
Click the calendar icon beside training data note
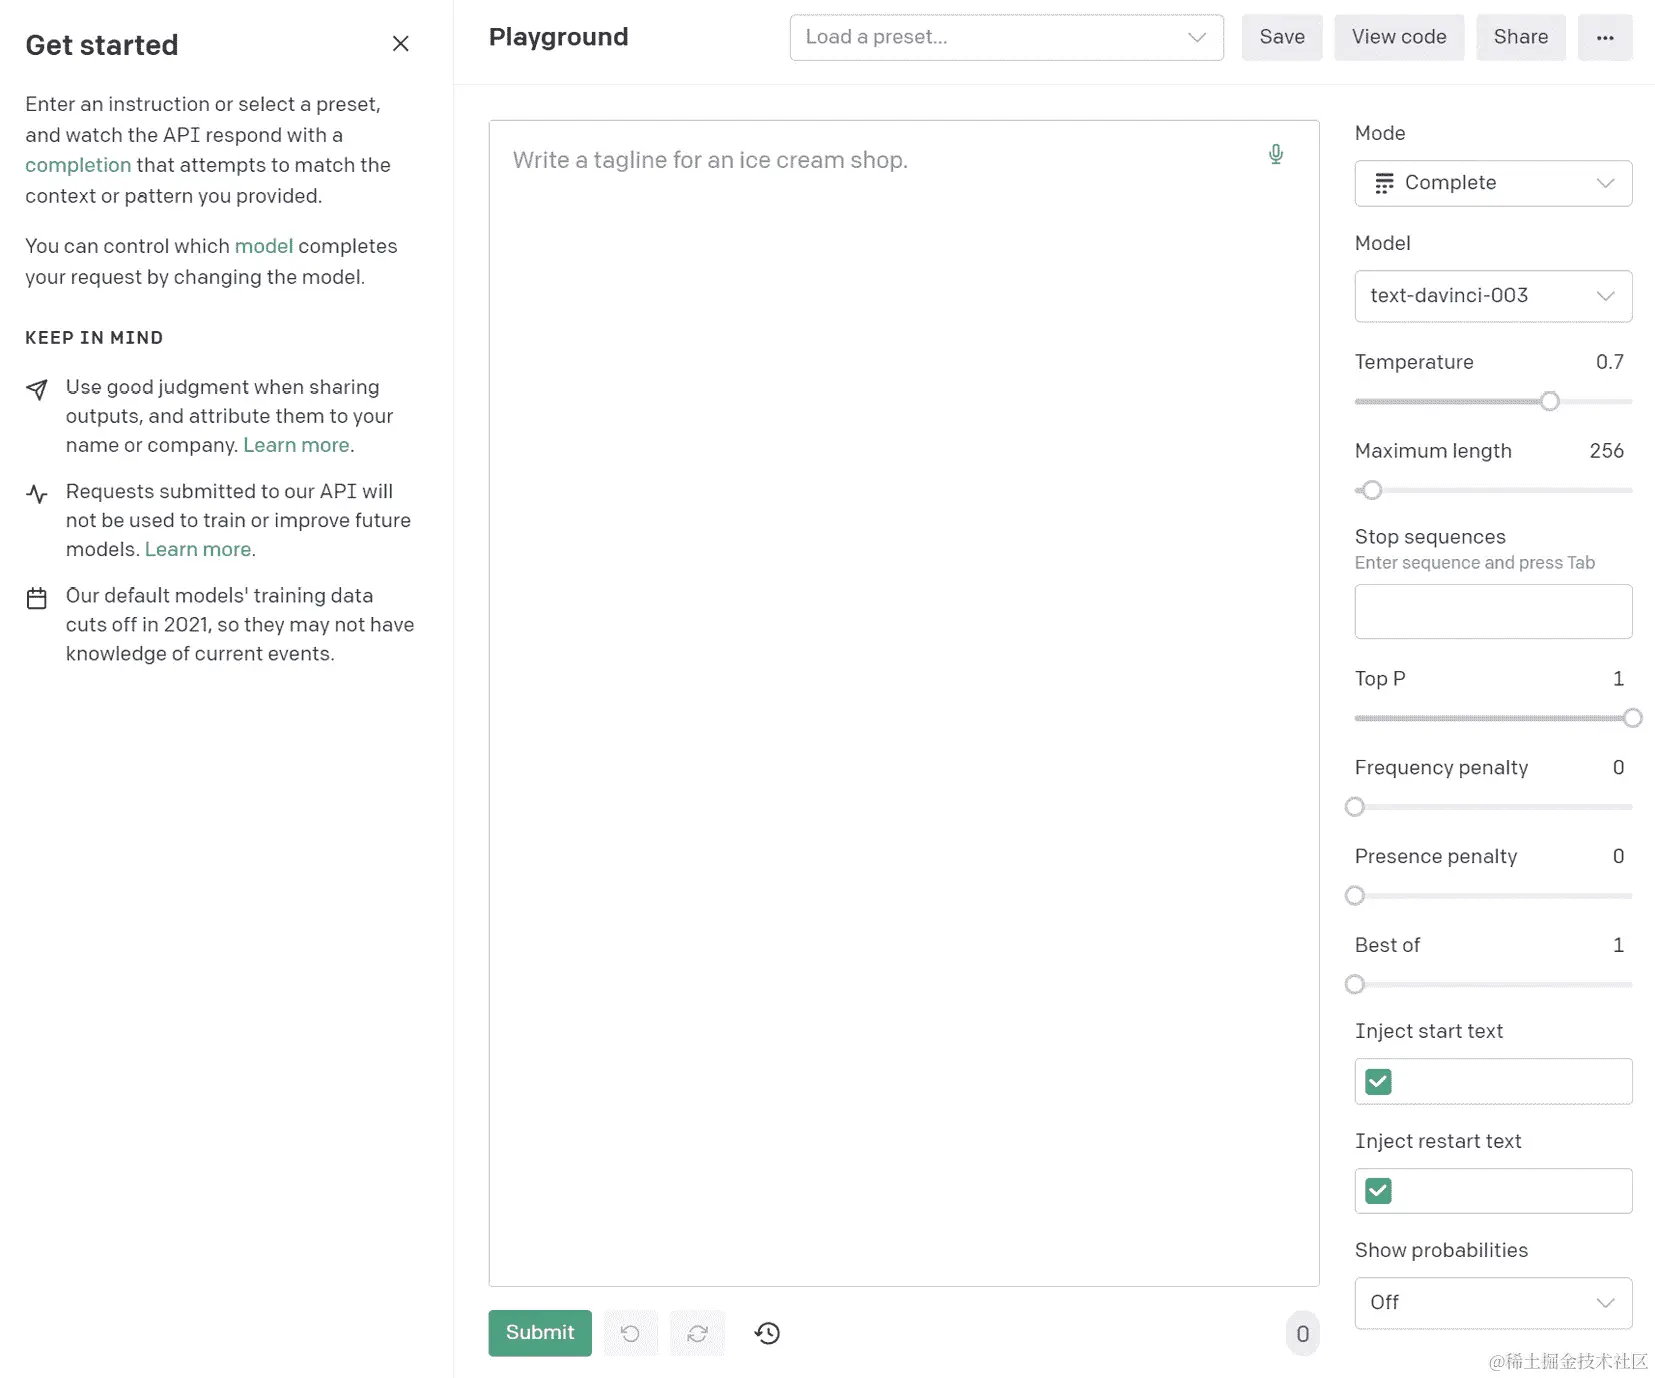[36, 598]
